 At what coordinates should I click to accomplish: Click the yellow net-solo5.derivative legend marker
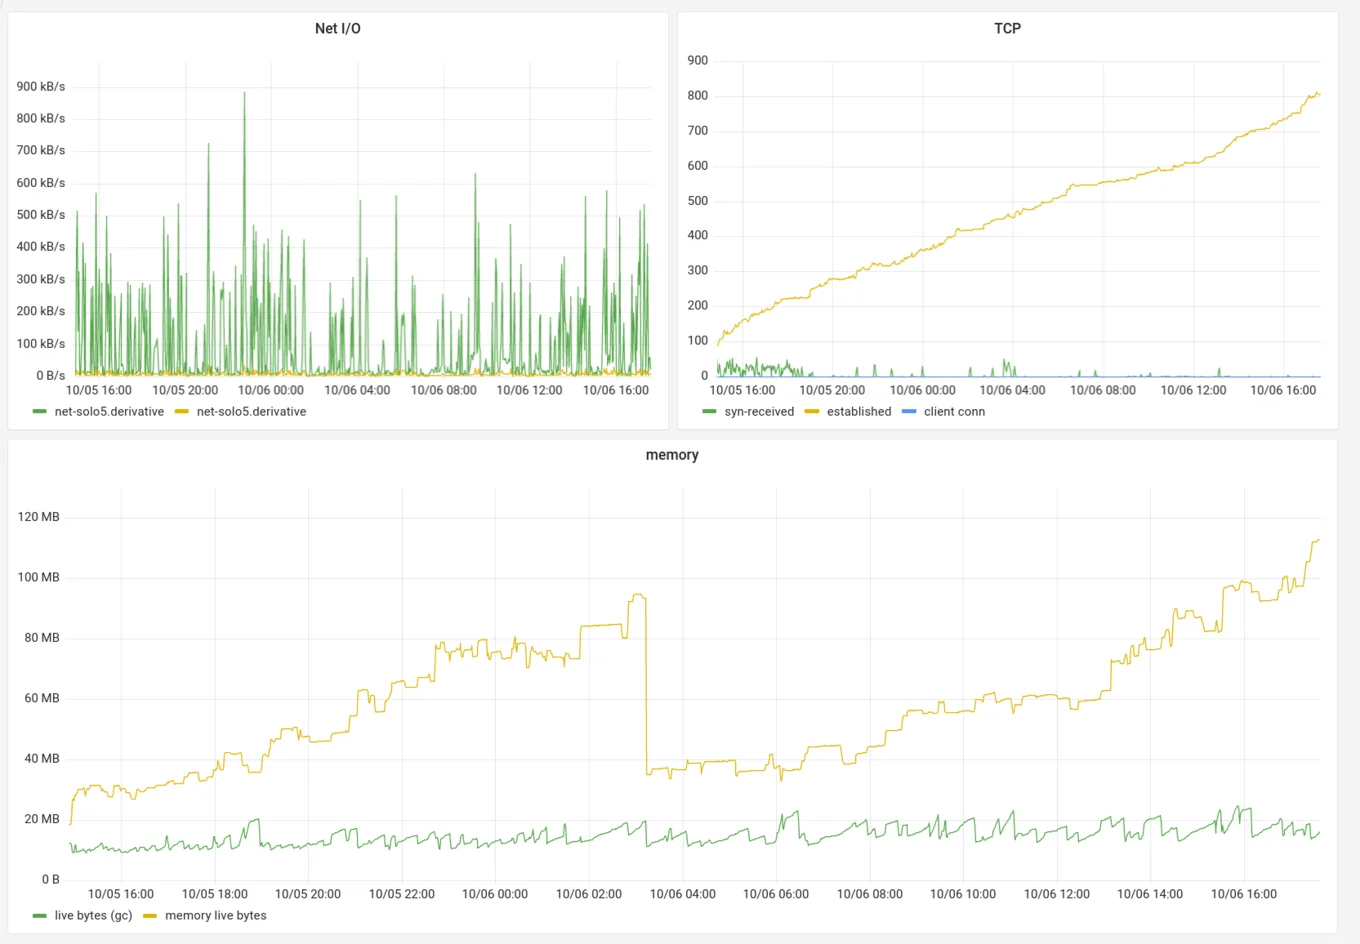point(184,411)
